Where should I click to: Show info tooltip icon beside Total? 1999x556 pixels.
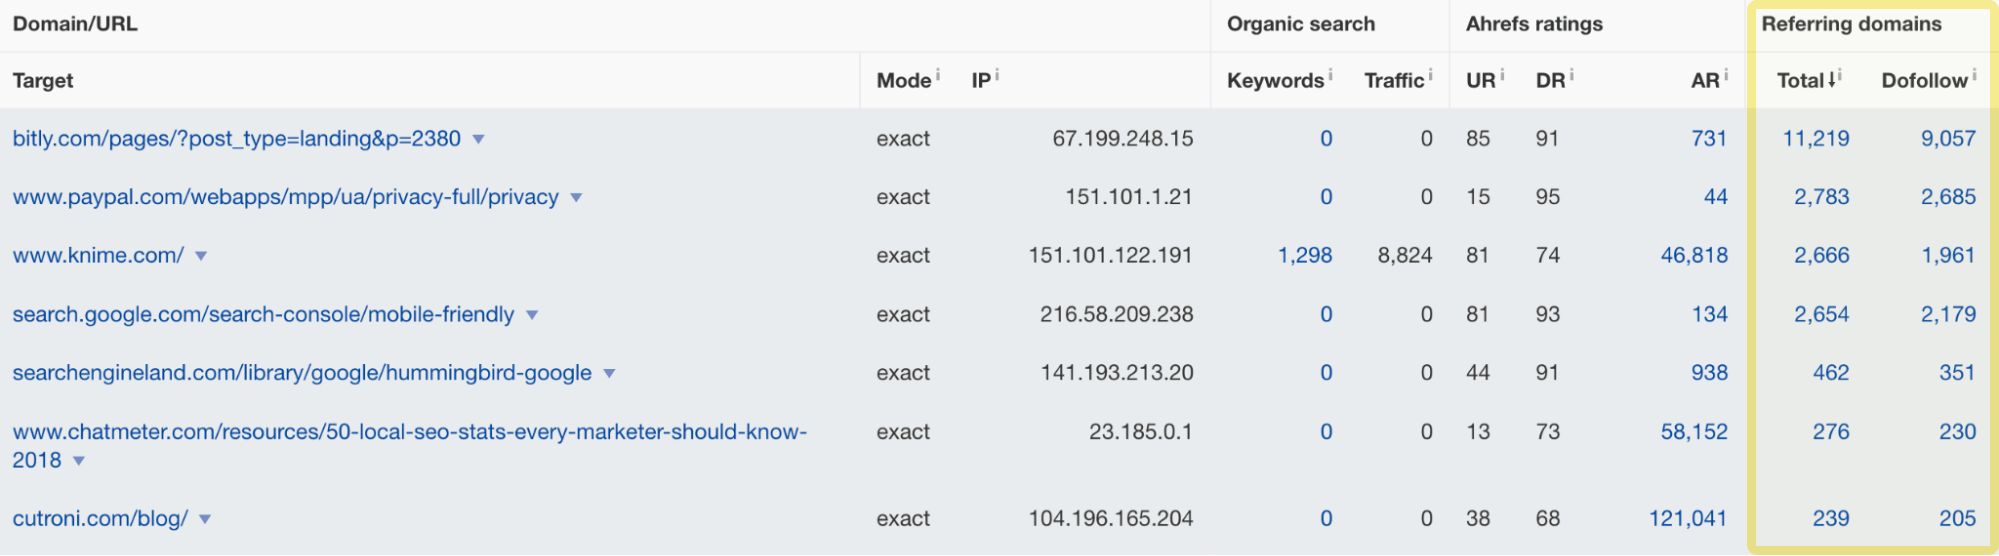[1840, 75]
